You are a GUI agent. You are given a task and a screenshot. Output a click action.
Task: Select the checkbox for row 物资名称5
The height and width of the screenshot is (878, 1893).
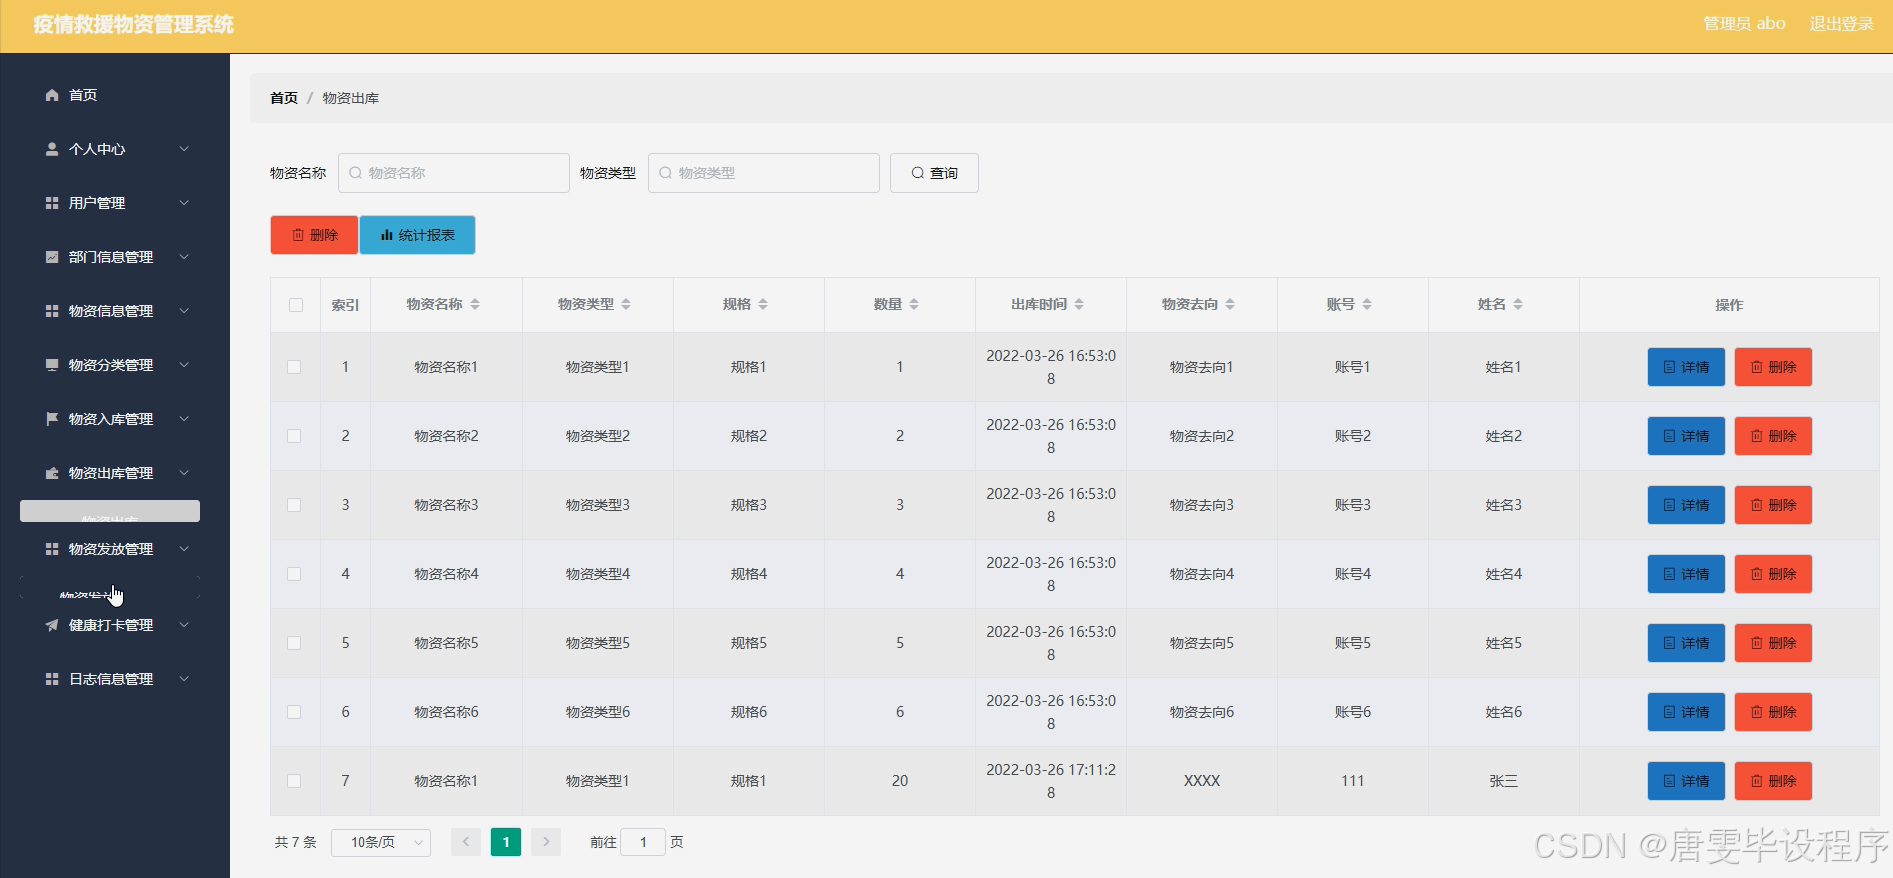pos(294,643)
